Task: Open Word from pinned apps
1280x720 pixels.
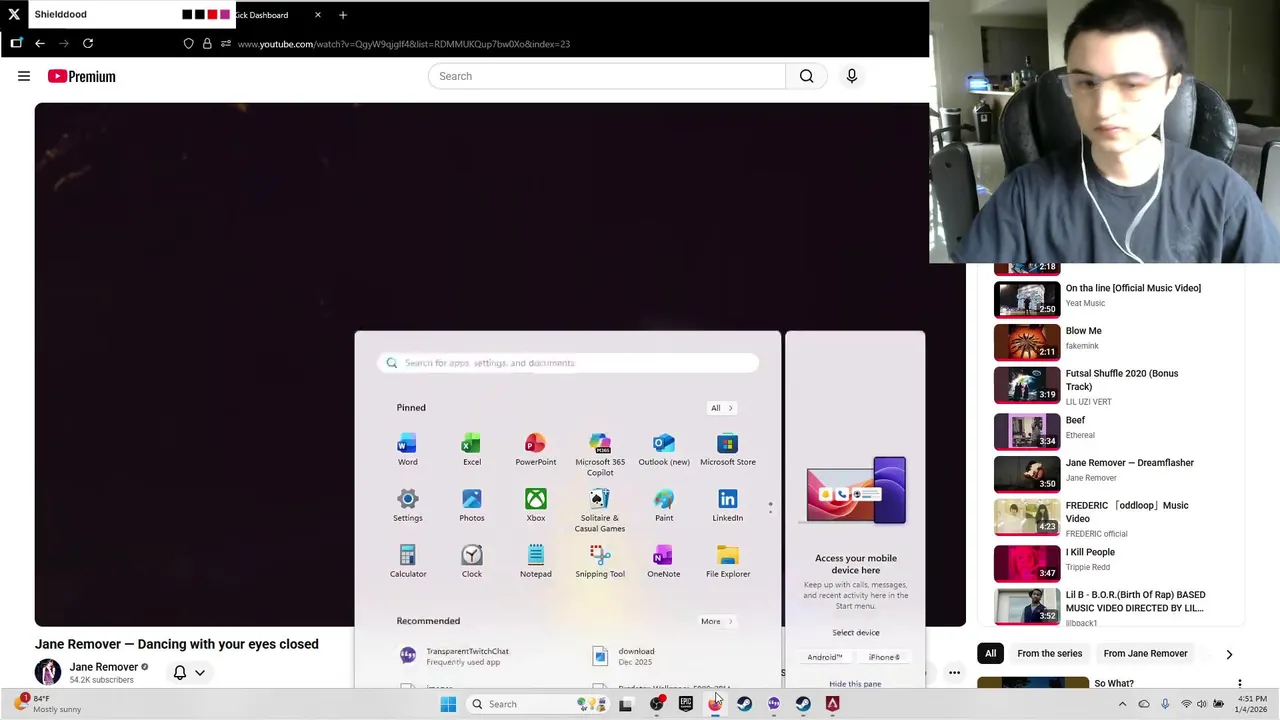Action: [407, 450]
